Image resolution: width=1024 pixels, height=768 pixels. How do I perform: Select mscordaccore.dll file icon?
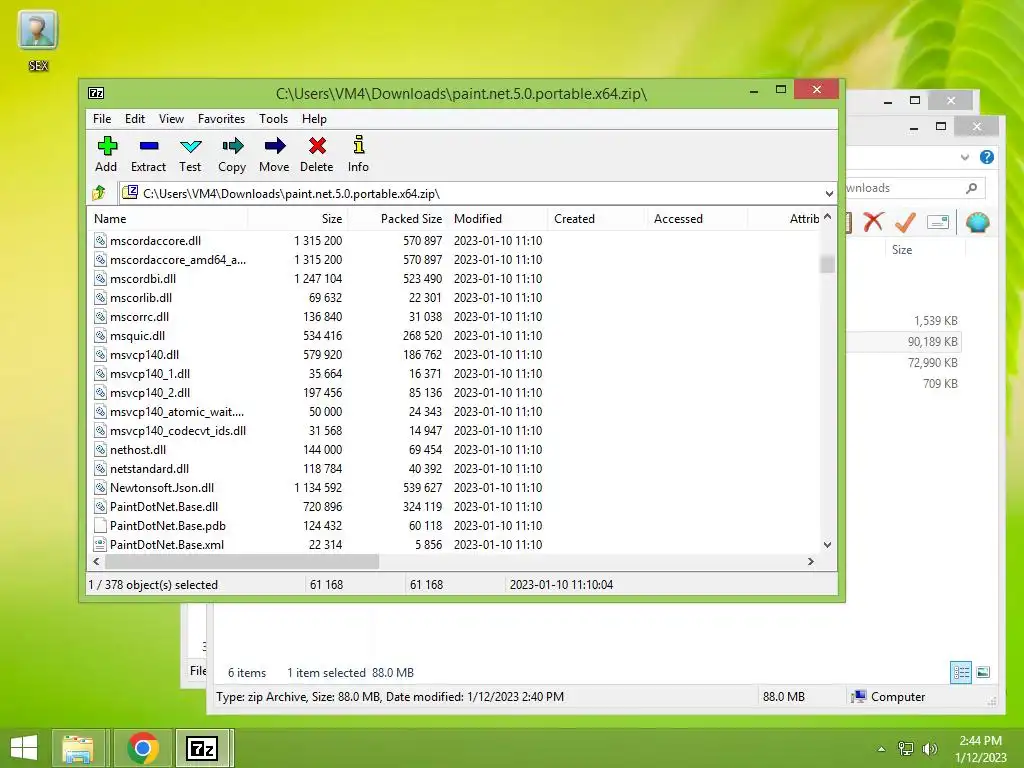pos(100,240)
